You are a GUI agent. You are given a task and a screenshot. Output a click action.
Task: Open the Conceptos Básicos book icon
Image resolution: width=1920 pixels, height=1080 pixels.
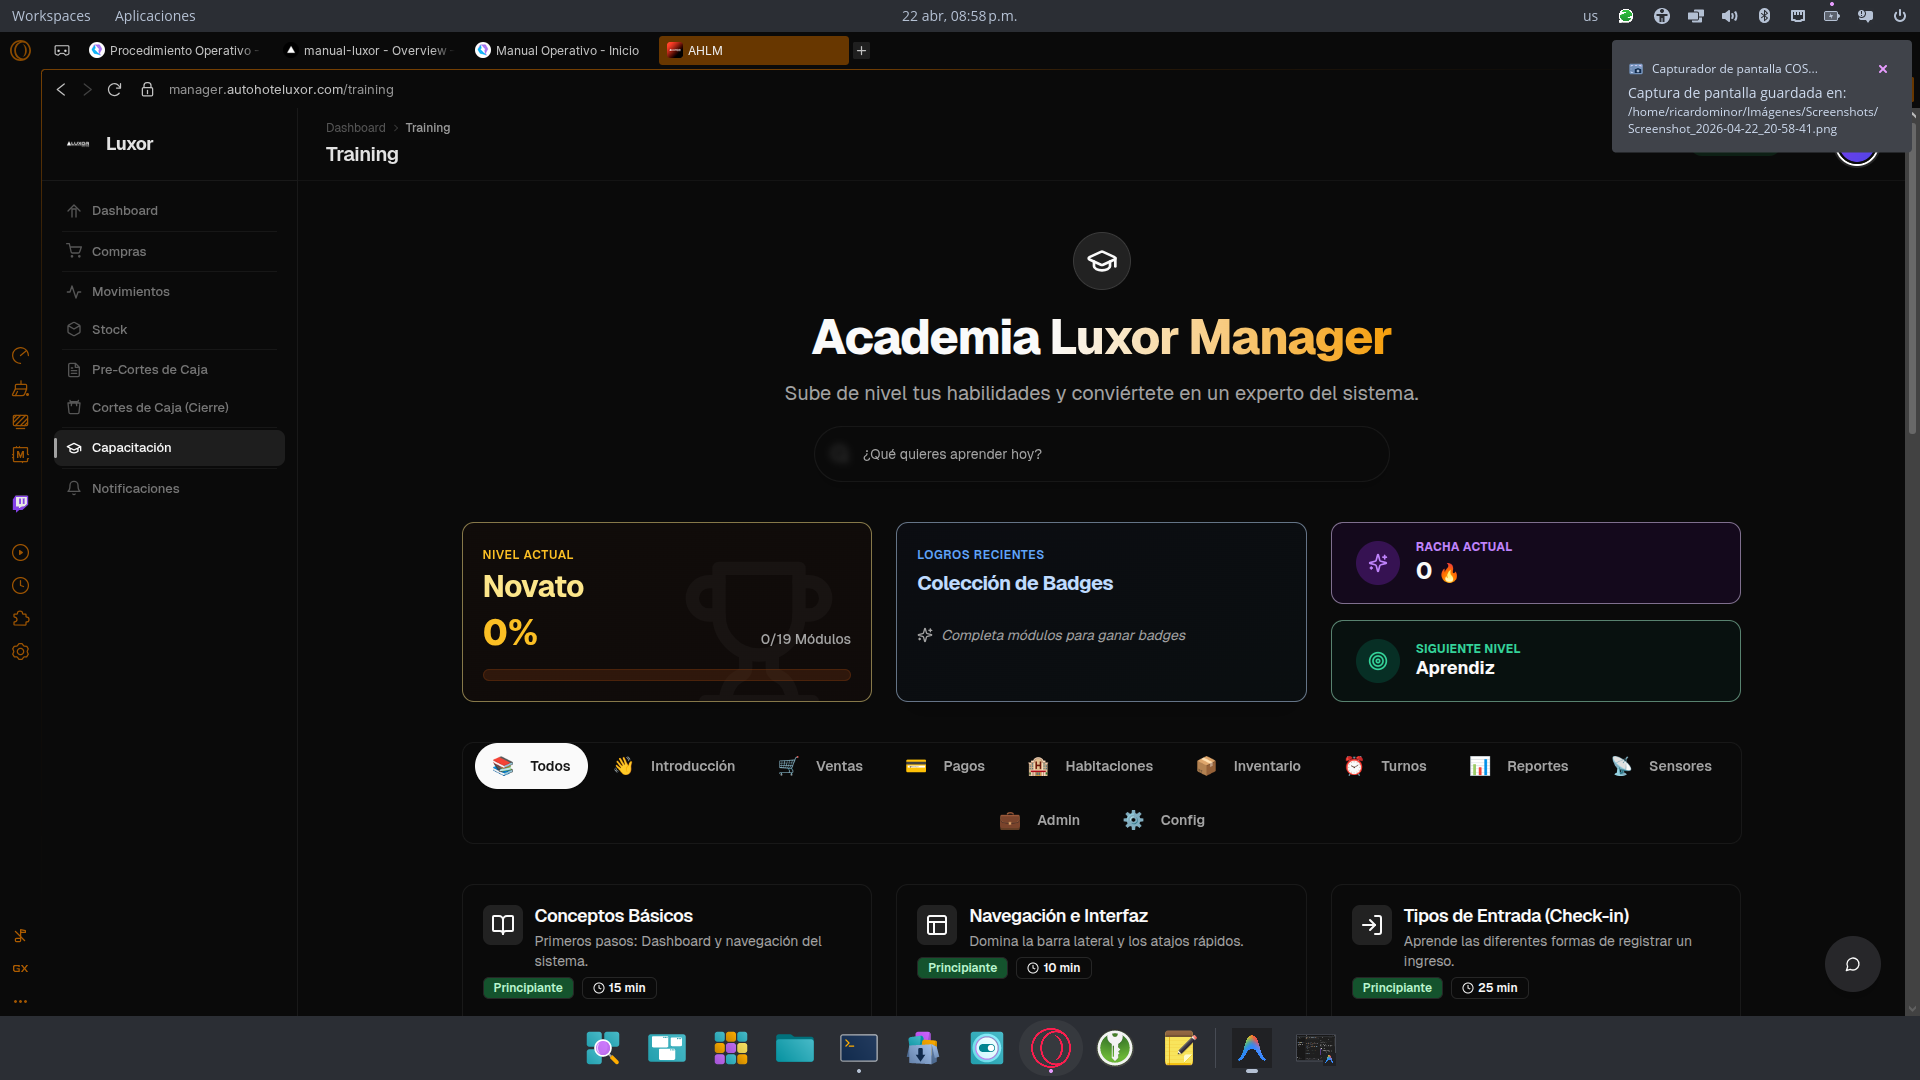click(503, 925)
